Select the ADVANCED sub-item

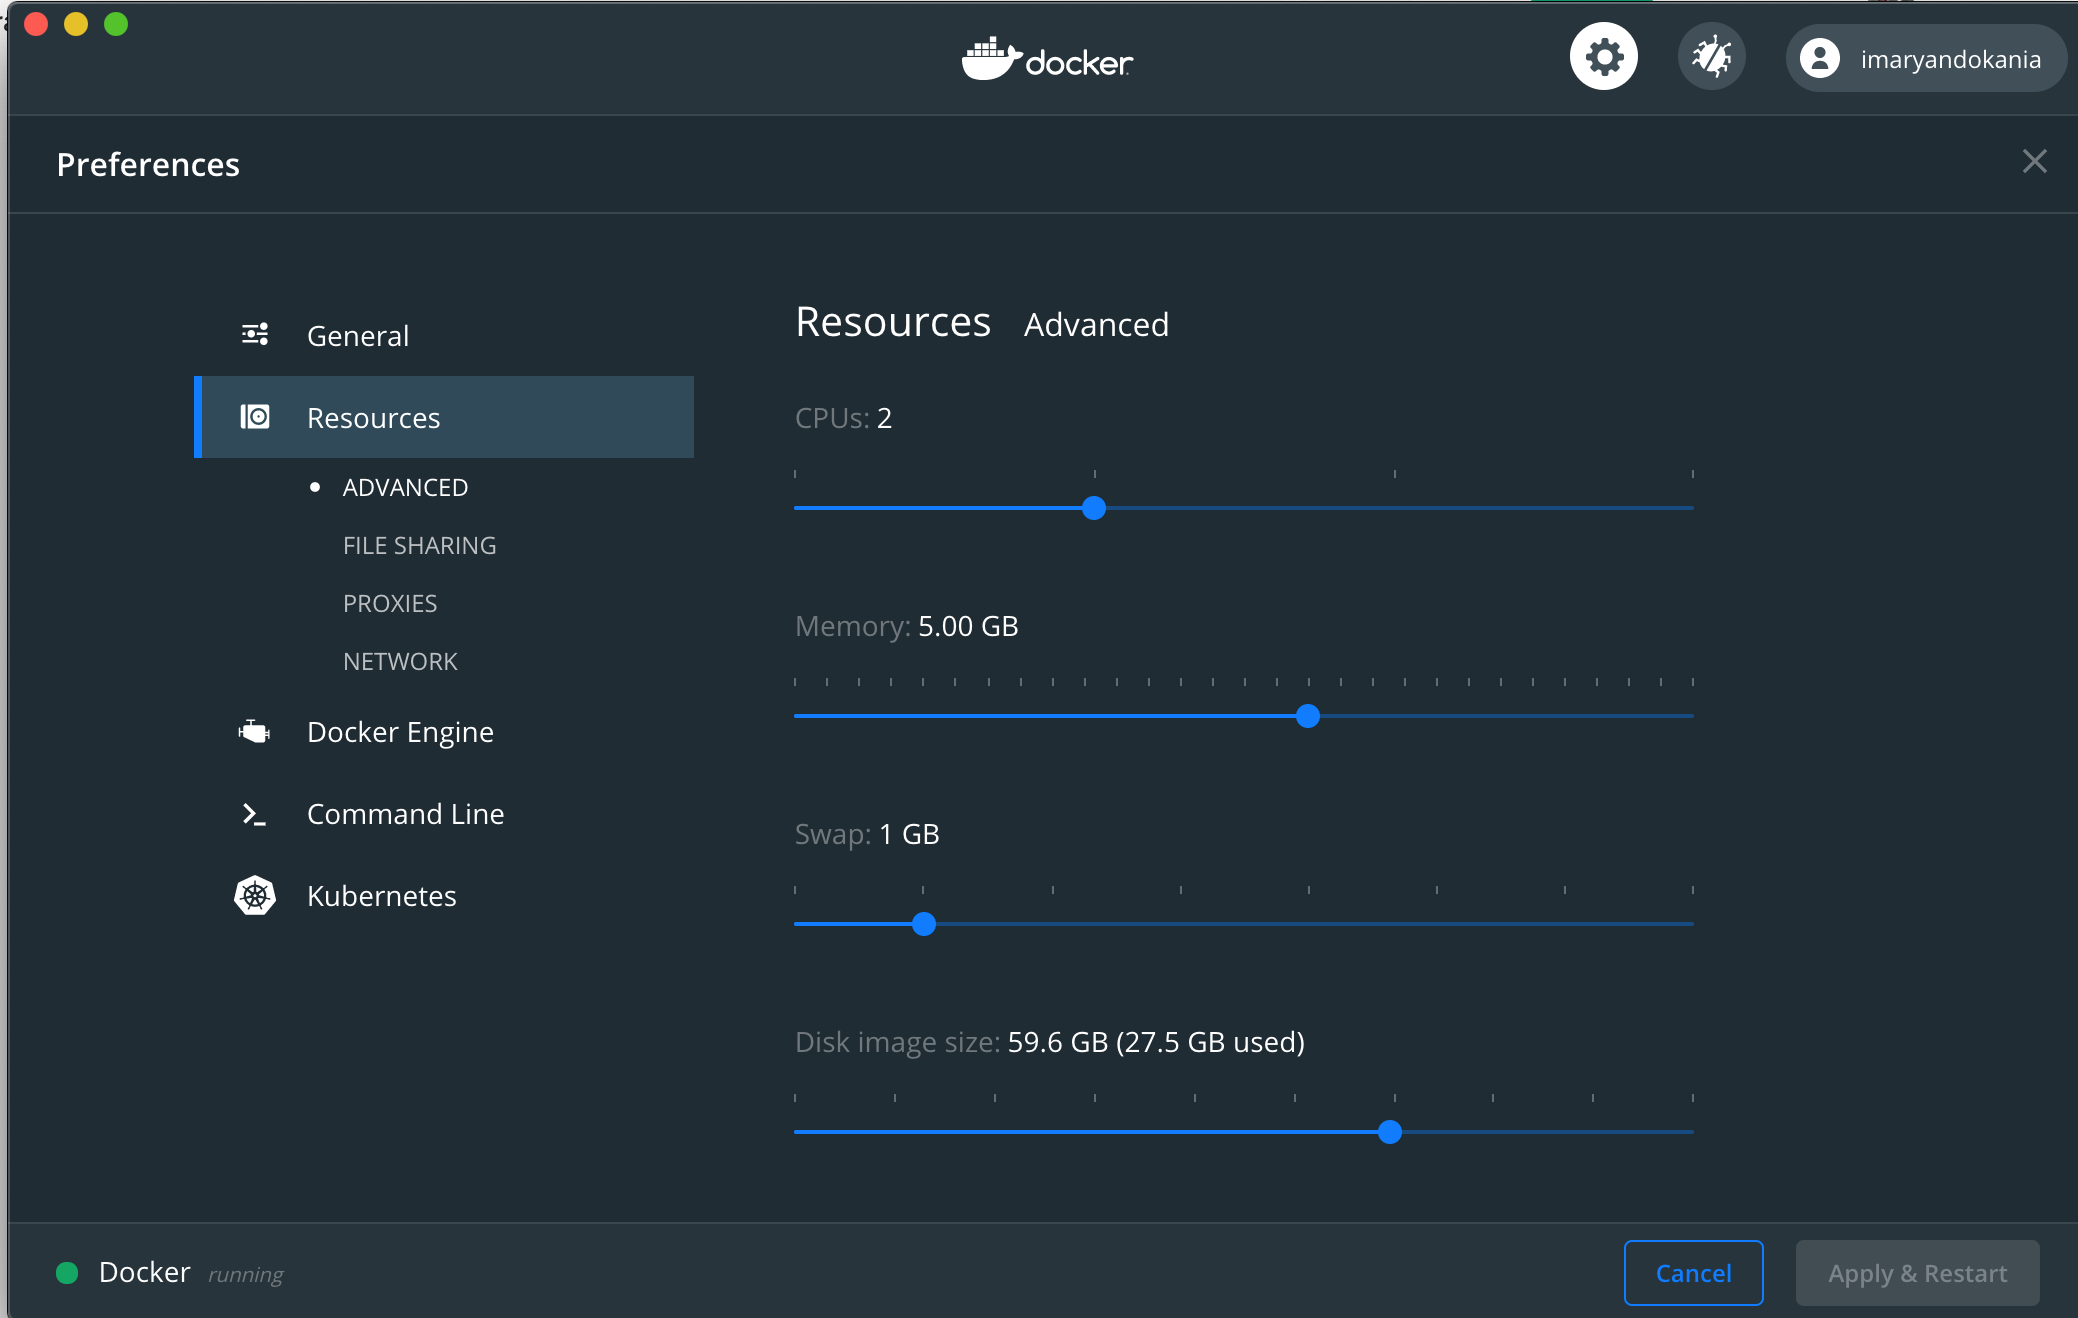tap(405, 487)
